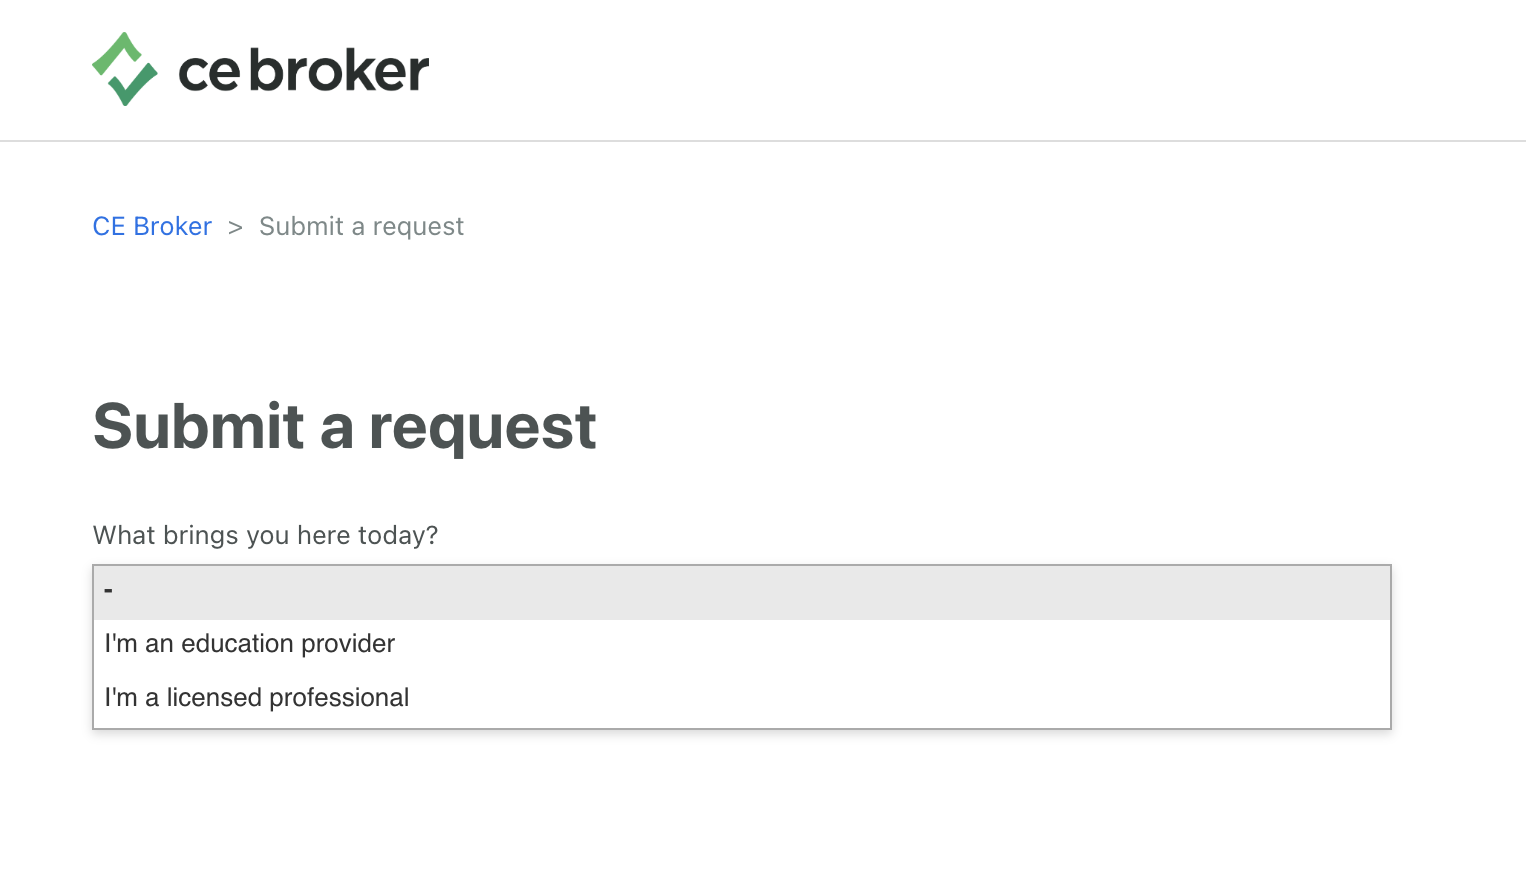Click the breadcrumb '>' separator arrow
This screenshot has width=1526, height=884.
(235, 228)
